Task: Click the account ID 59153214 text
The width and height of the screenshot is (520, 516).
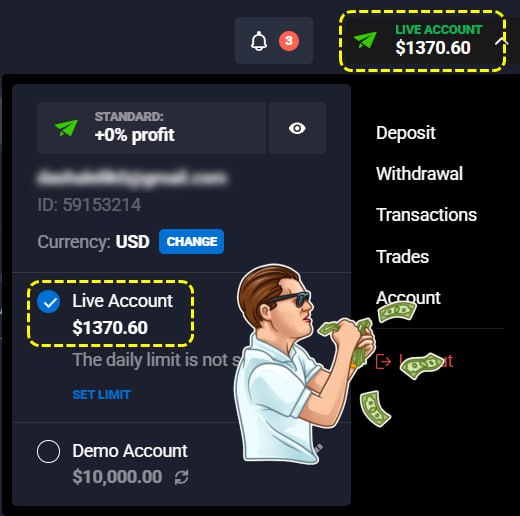Action: click(89, 205)
